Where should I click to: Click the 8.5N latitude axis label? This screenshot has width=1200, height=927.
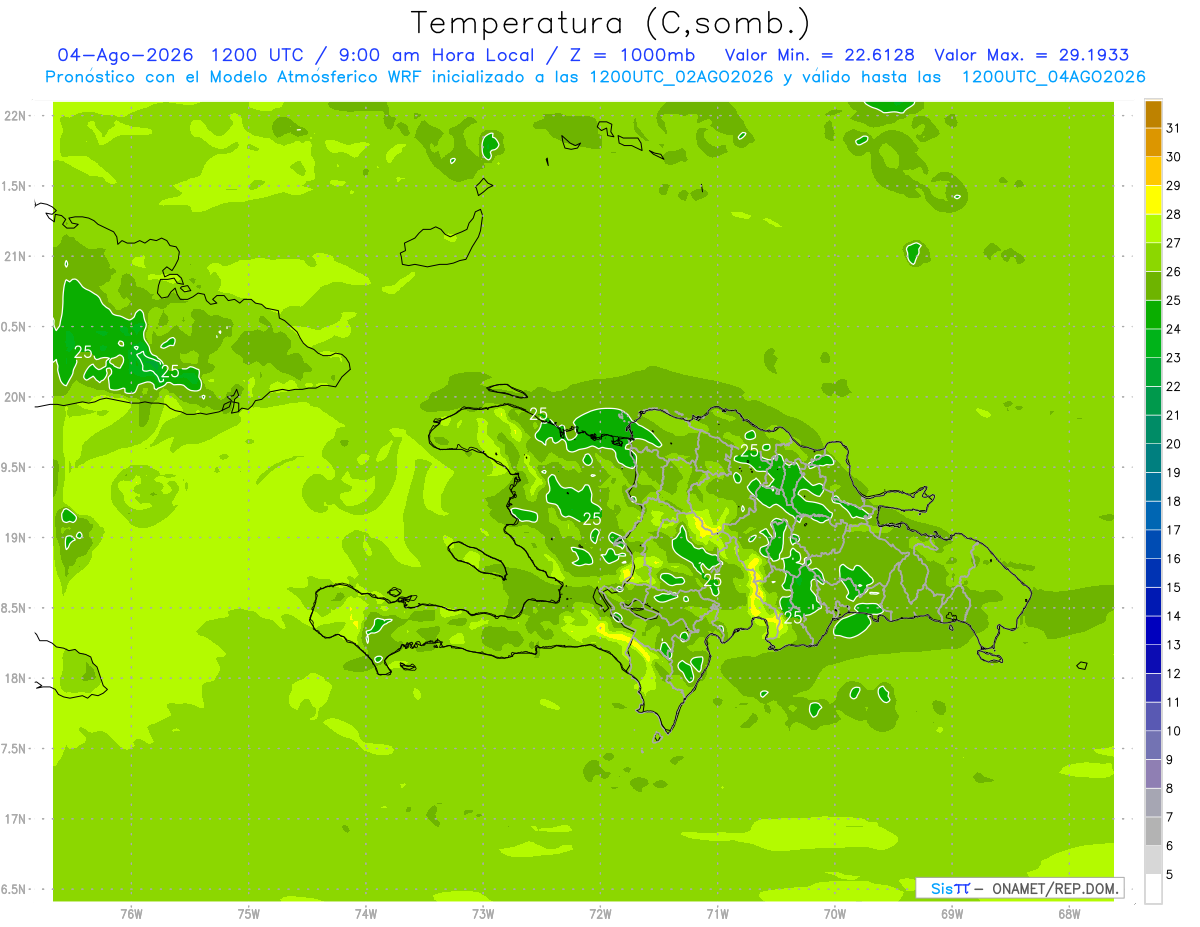tap(13, 608)
